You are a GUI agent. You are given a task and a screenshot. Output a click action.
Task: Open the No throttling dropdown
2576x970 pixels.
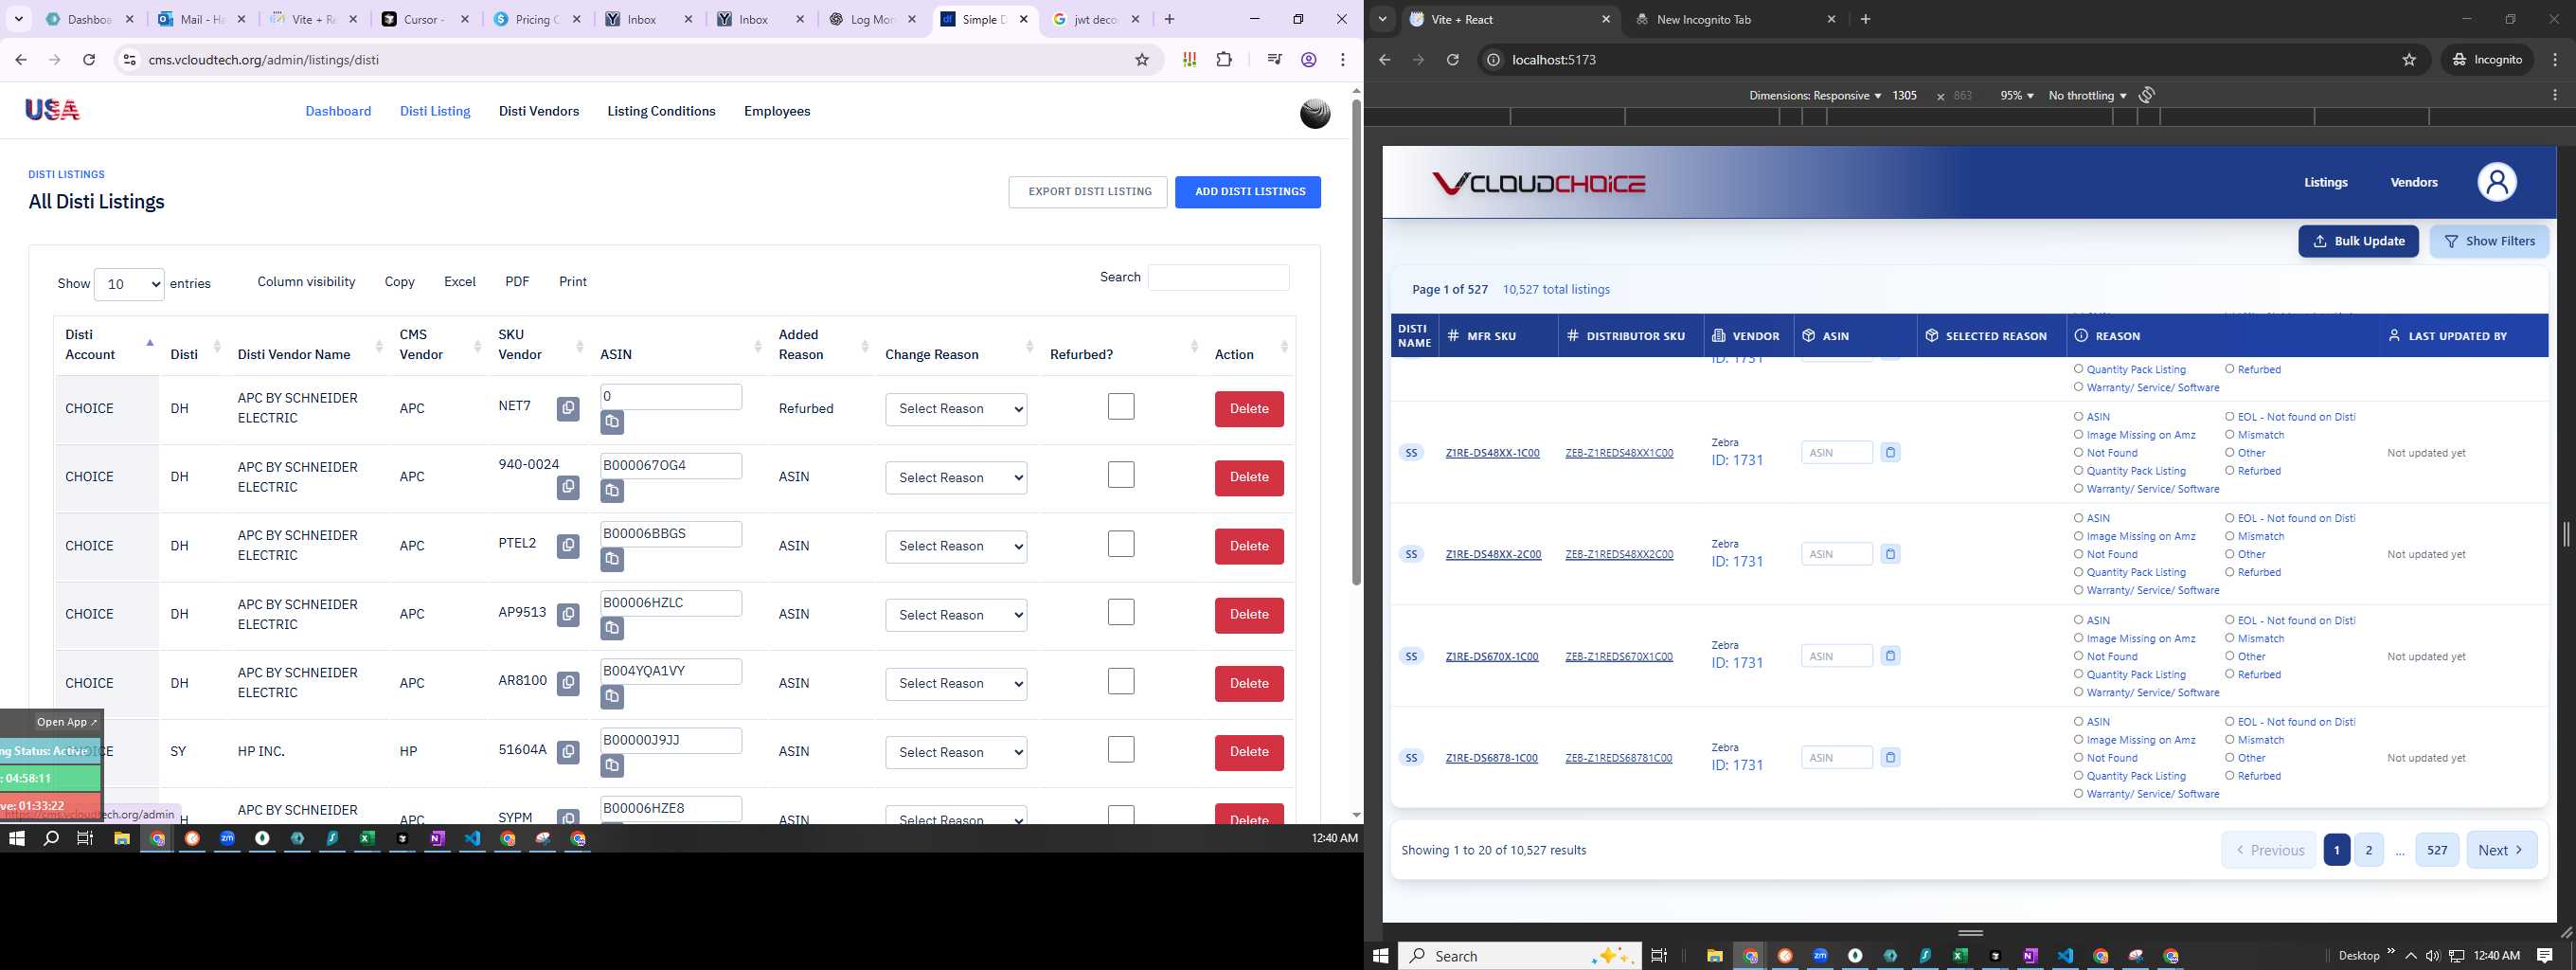pyautogui.click(x=2087, y=96)
